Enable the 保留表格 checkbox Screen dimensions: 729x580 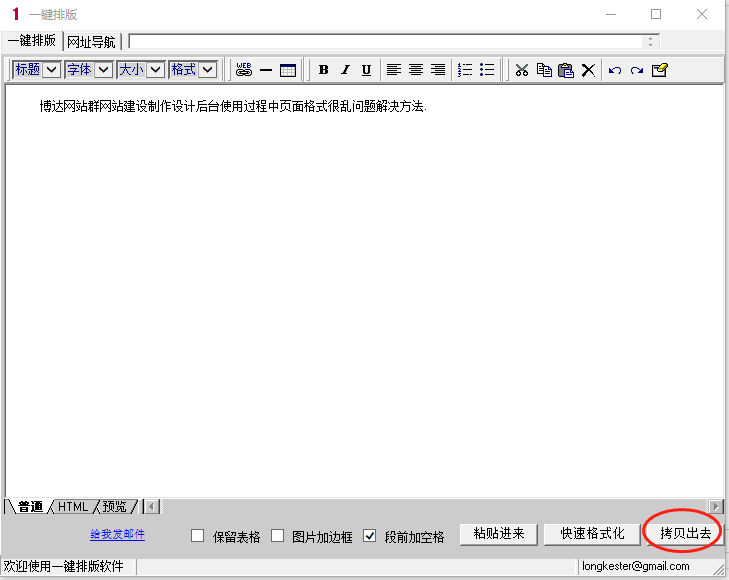pos(198,536)
